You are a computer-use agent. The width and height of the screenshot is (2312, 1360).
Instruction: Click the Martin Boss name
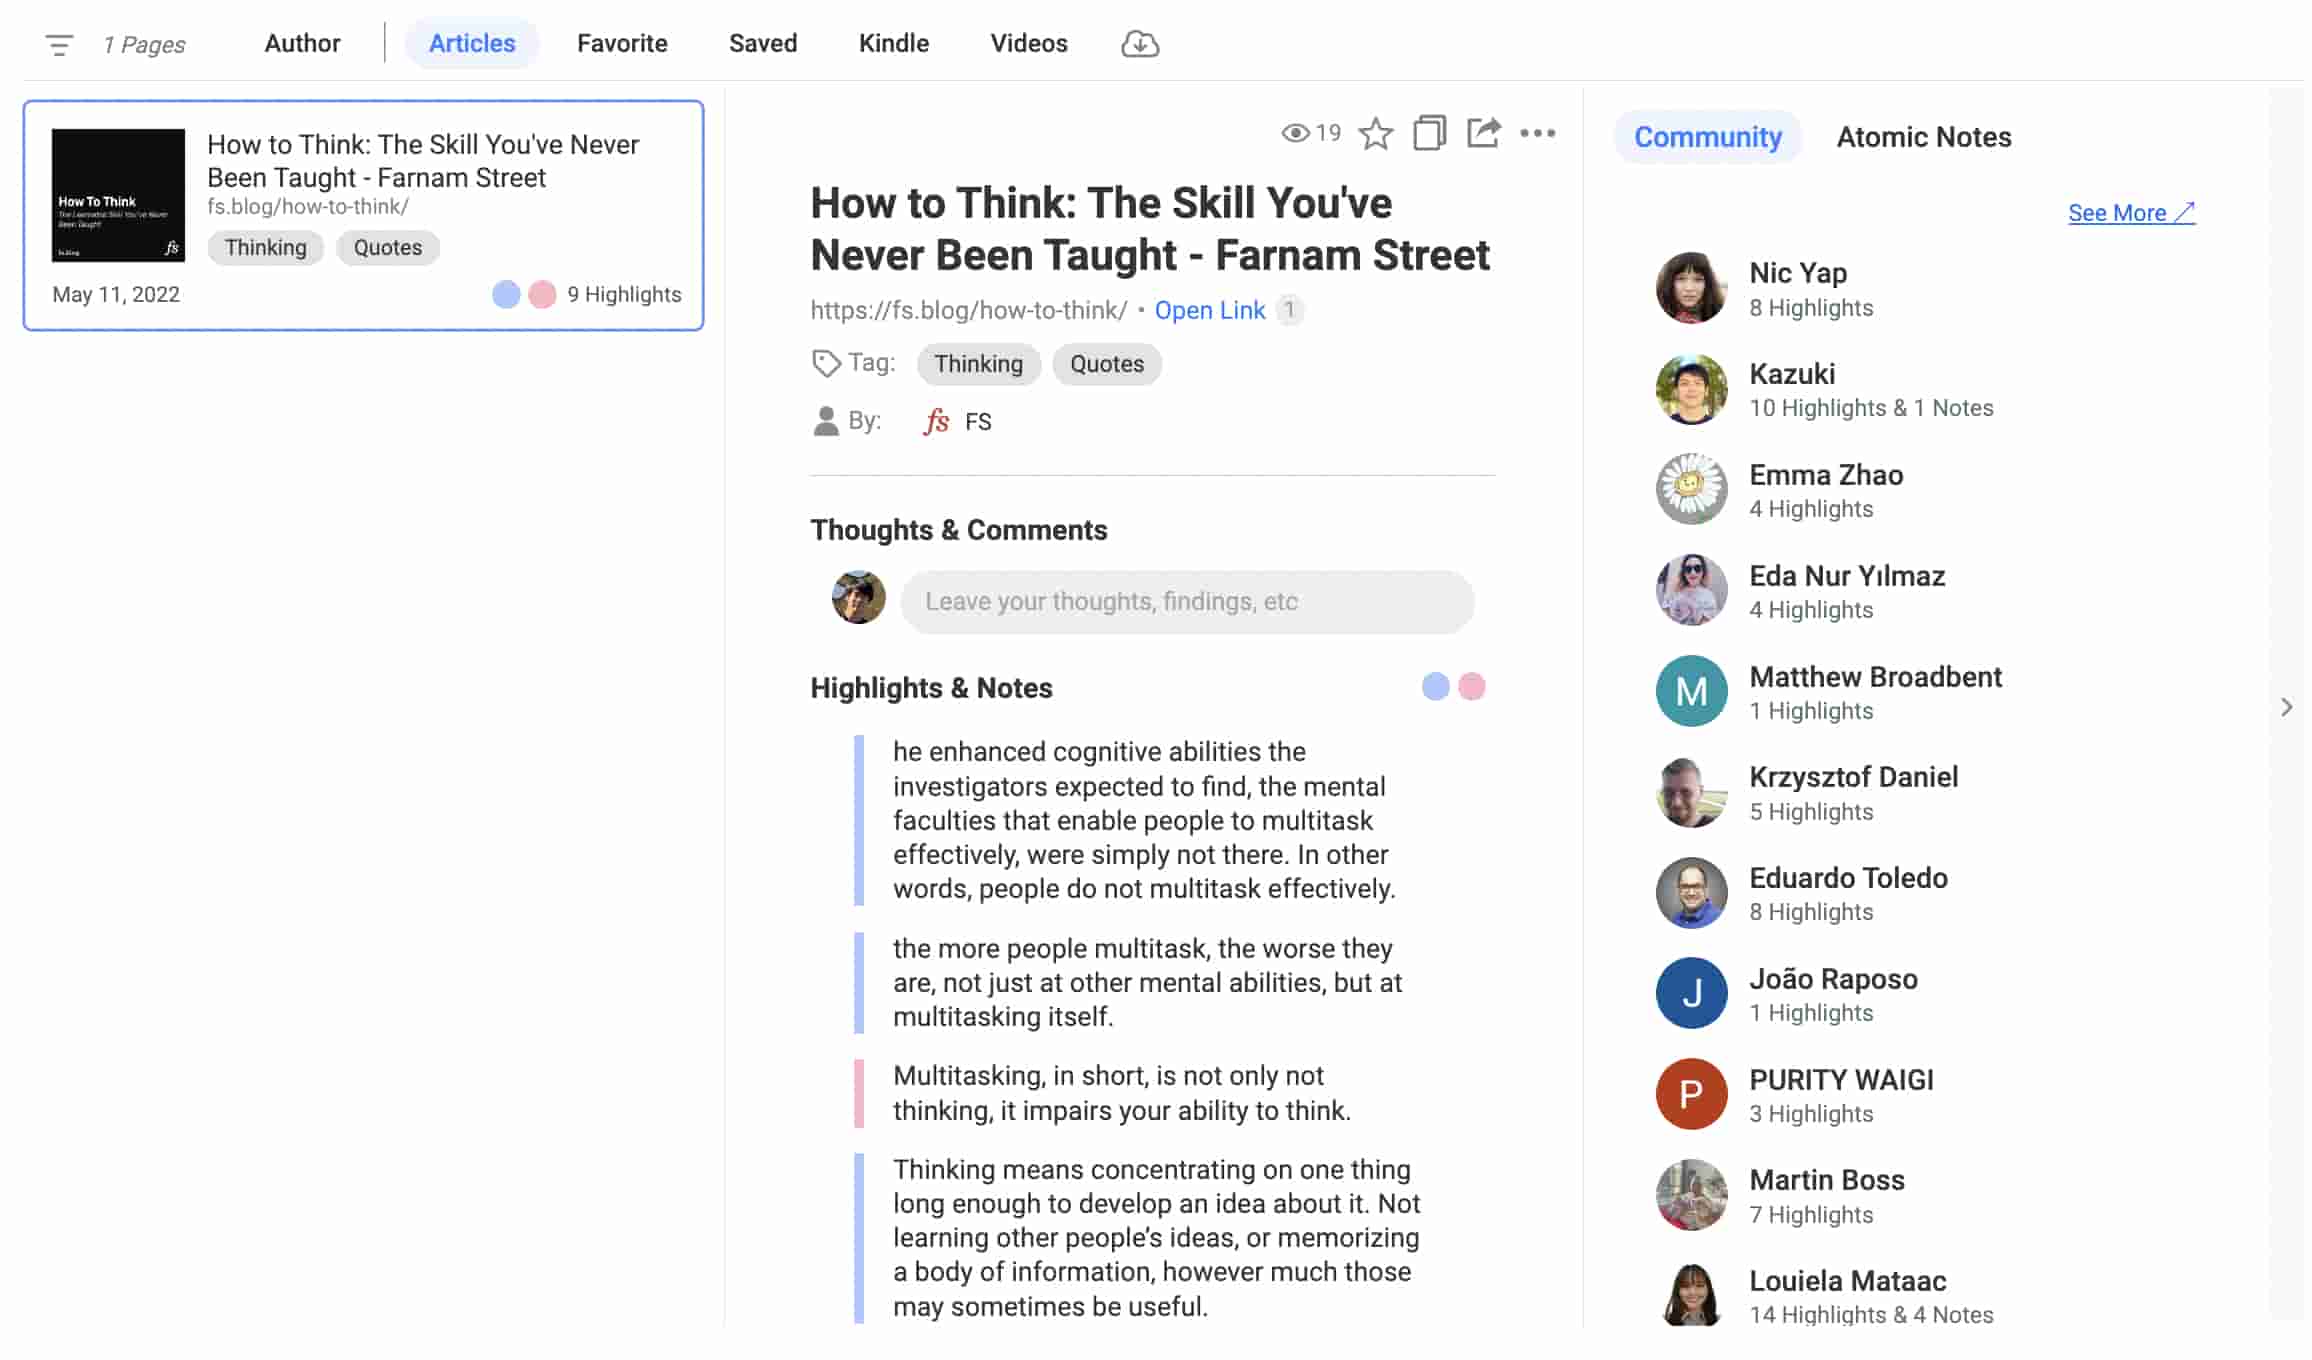pos(1827,1180)
